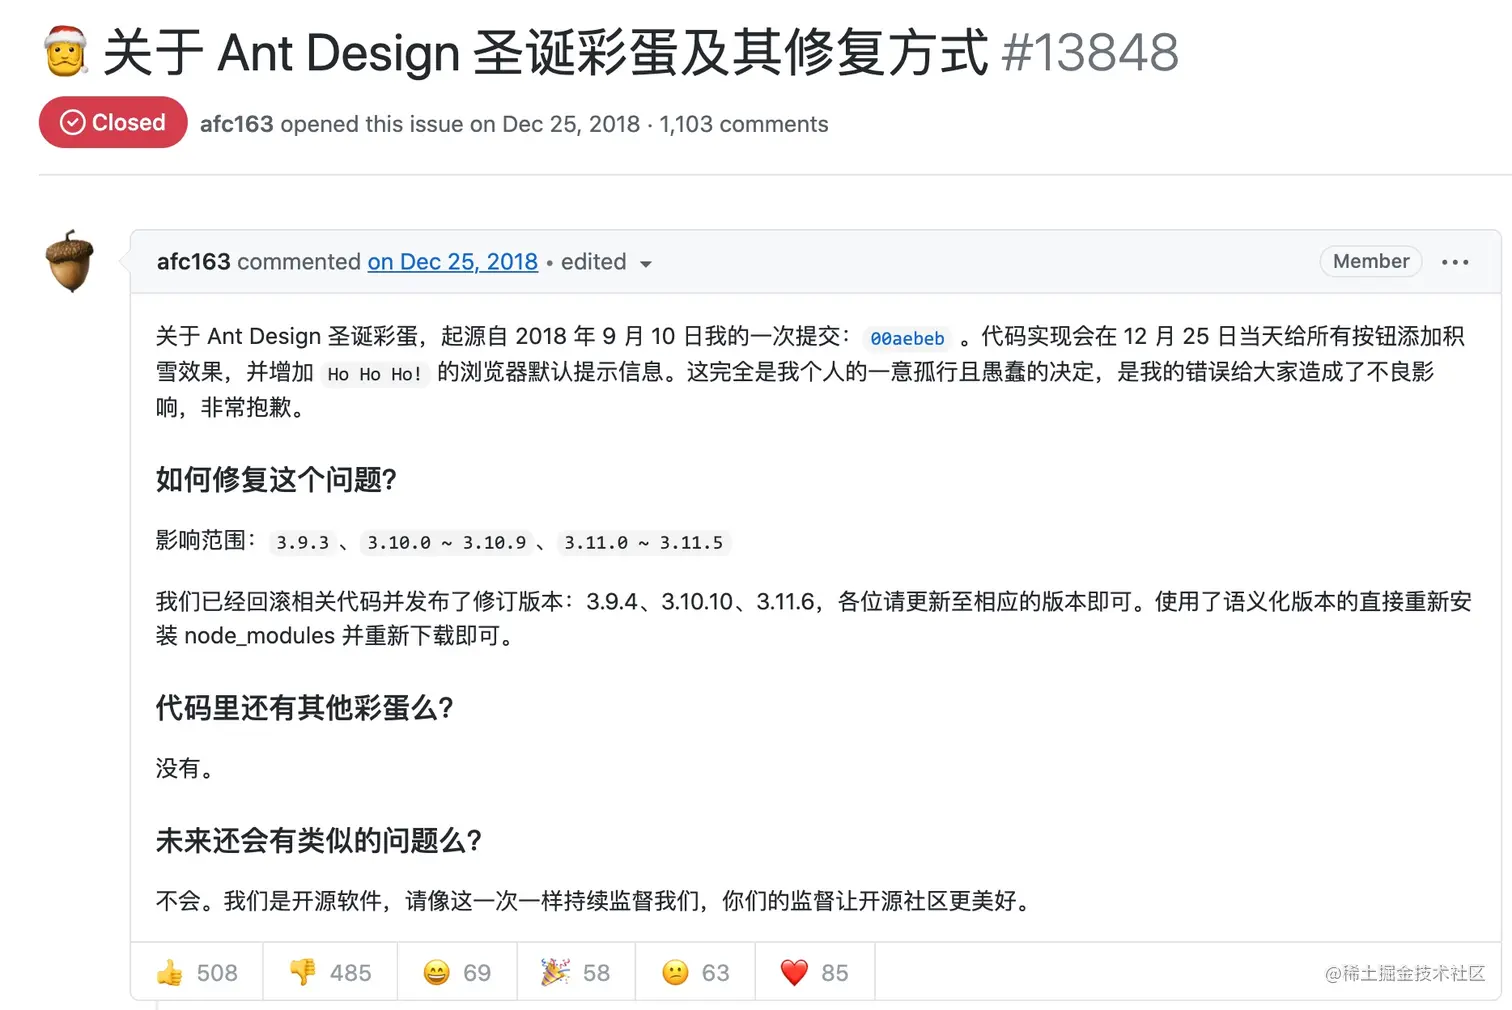The width and height of the screenshot is (1512, 1010).
Task: Click the '1,103 comments' text
Action: [x=744, y=124]
